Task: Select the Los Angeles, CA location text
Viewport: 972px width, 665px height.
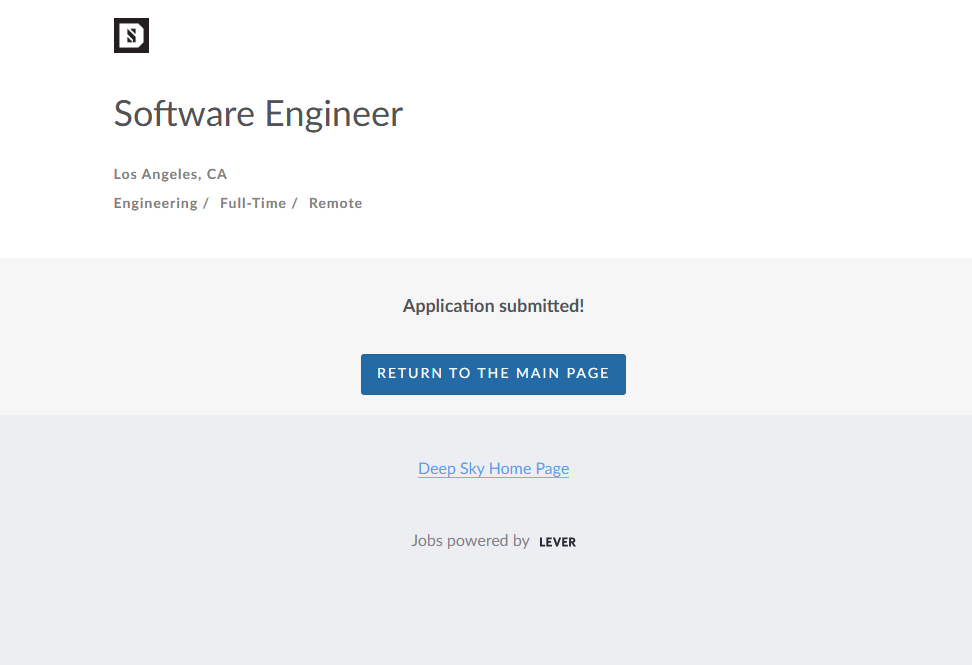Action: coord(170,174)
